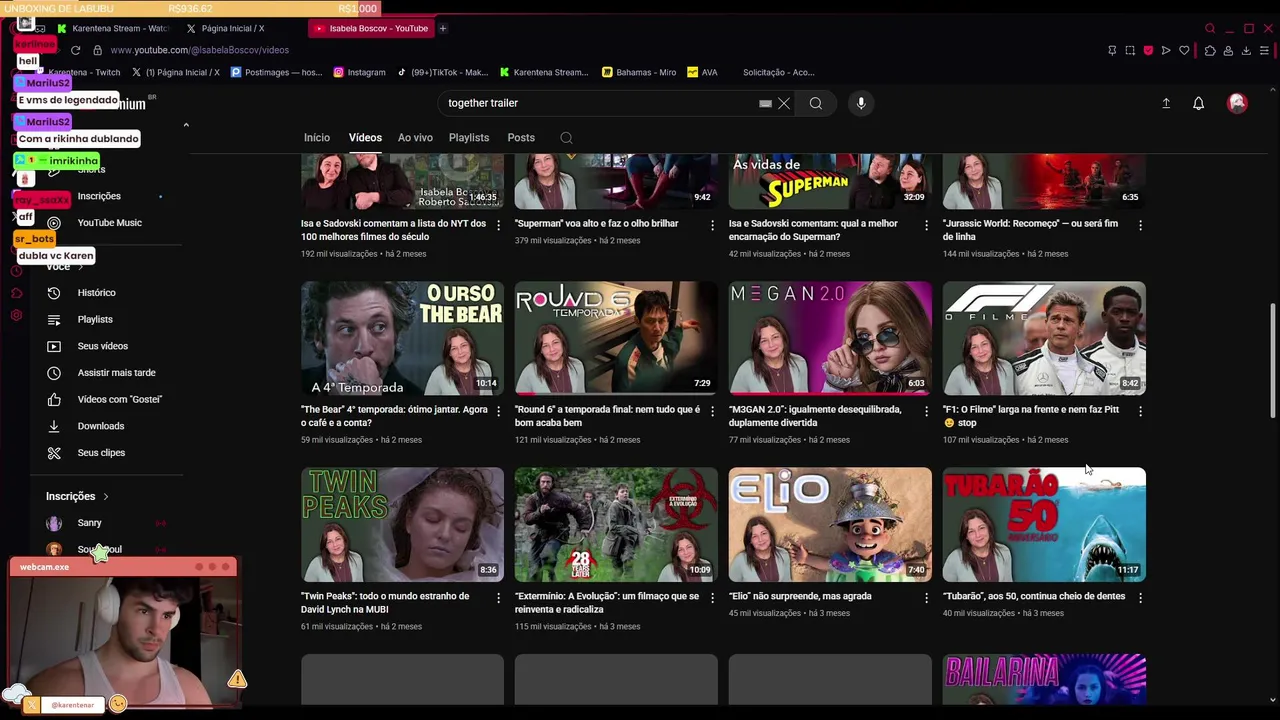Image resolution: width=1280 pixels, height=720 pixels.
Task: Click the page vertical scrollbar thumb
Action: [1273, 358]
